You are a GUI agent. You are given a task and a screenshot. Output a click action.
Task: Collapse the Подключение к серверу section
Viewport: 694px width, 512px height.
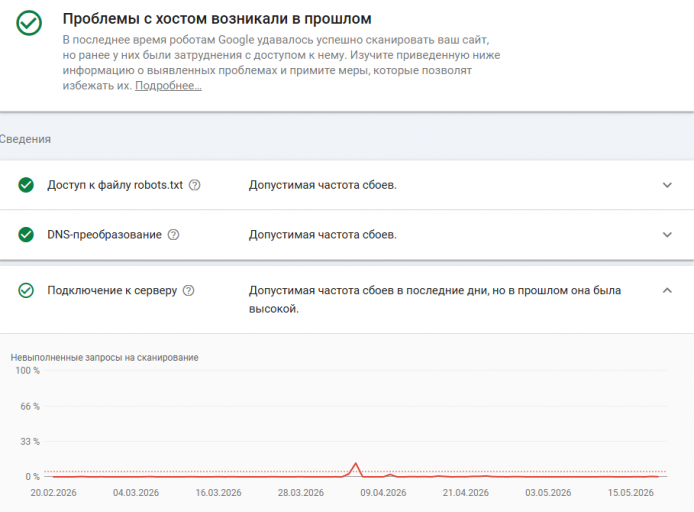667,290
